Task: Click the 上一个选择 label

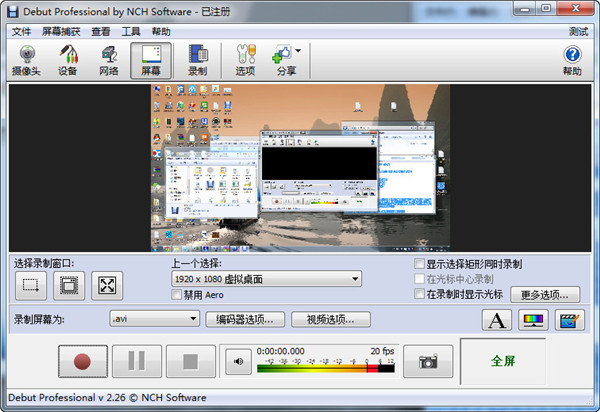Action: (x=196, y=263)
